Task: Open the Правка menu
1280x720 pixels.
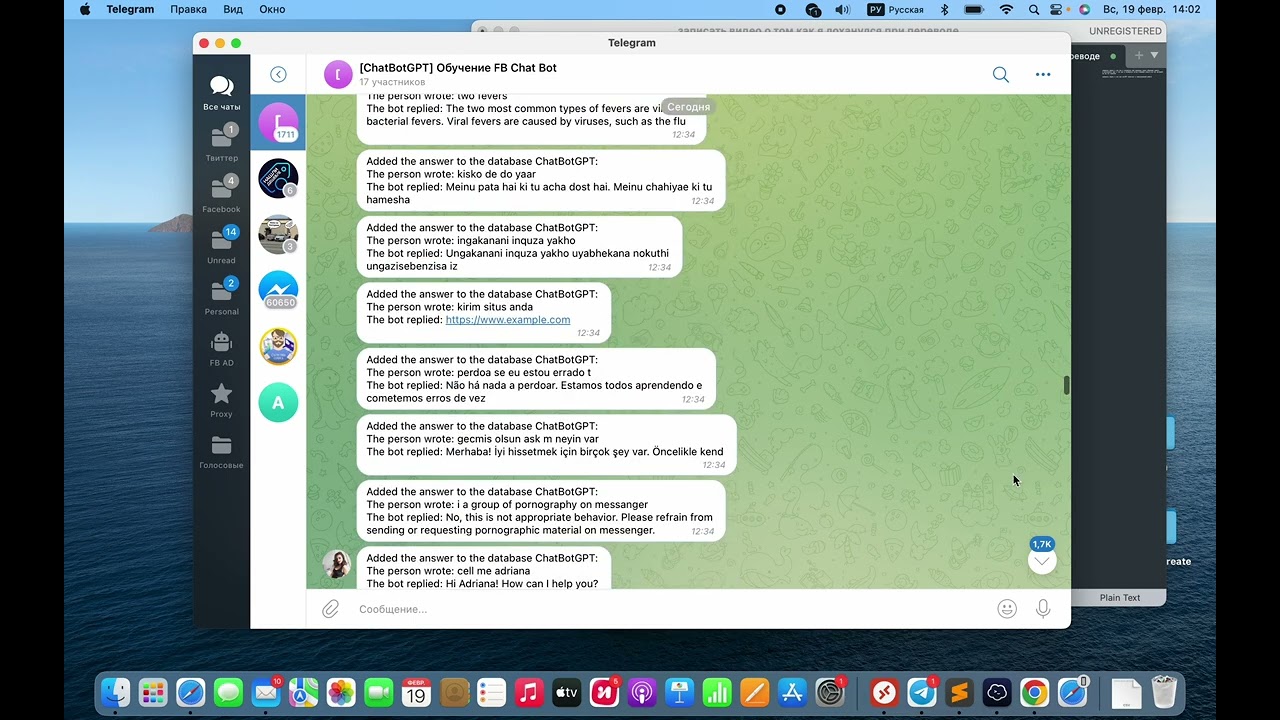Action: coord(188,9)
